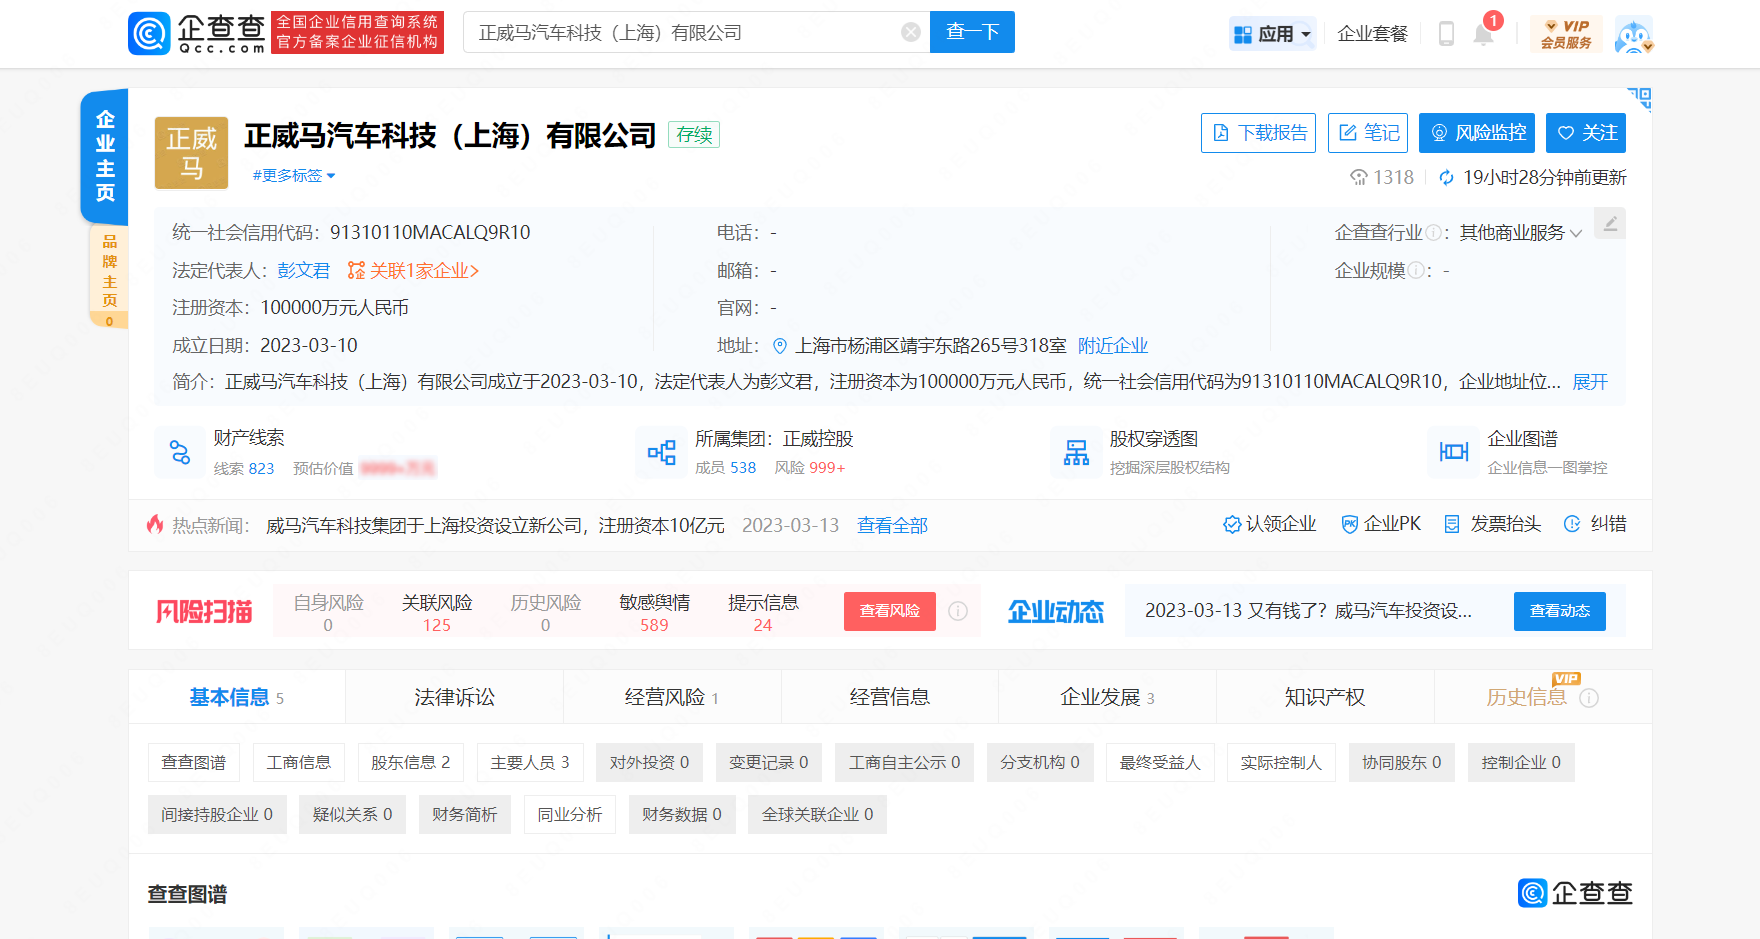The width and height of the screenshot is (1760, 939).
Task: Click the user avatar icon
Action: click(x=1633, y=35)
